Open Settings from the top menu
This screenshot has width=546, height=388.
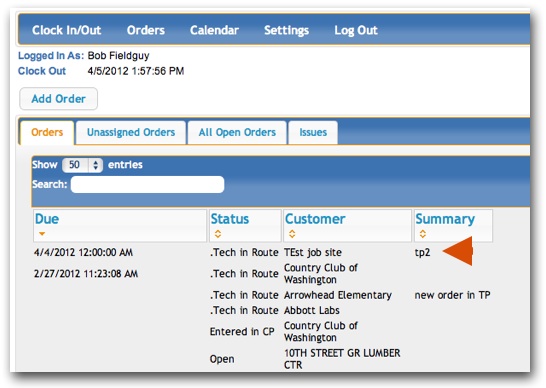pos(286,30)
